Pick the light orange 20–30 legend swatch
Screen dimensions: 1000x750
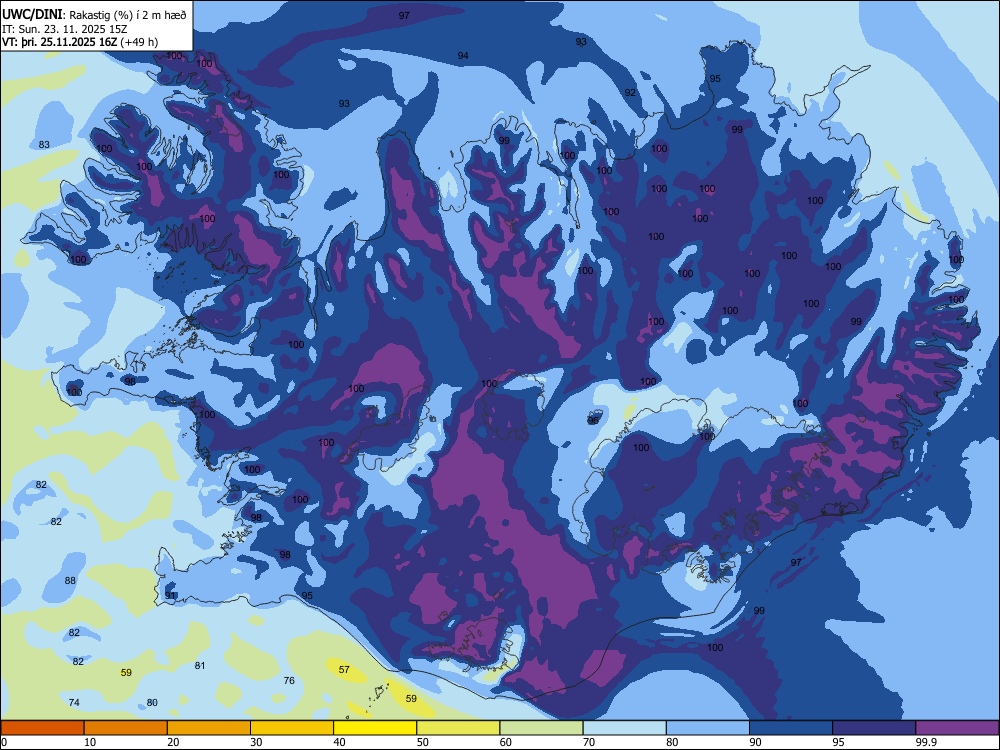coord(209,728)
